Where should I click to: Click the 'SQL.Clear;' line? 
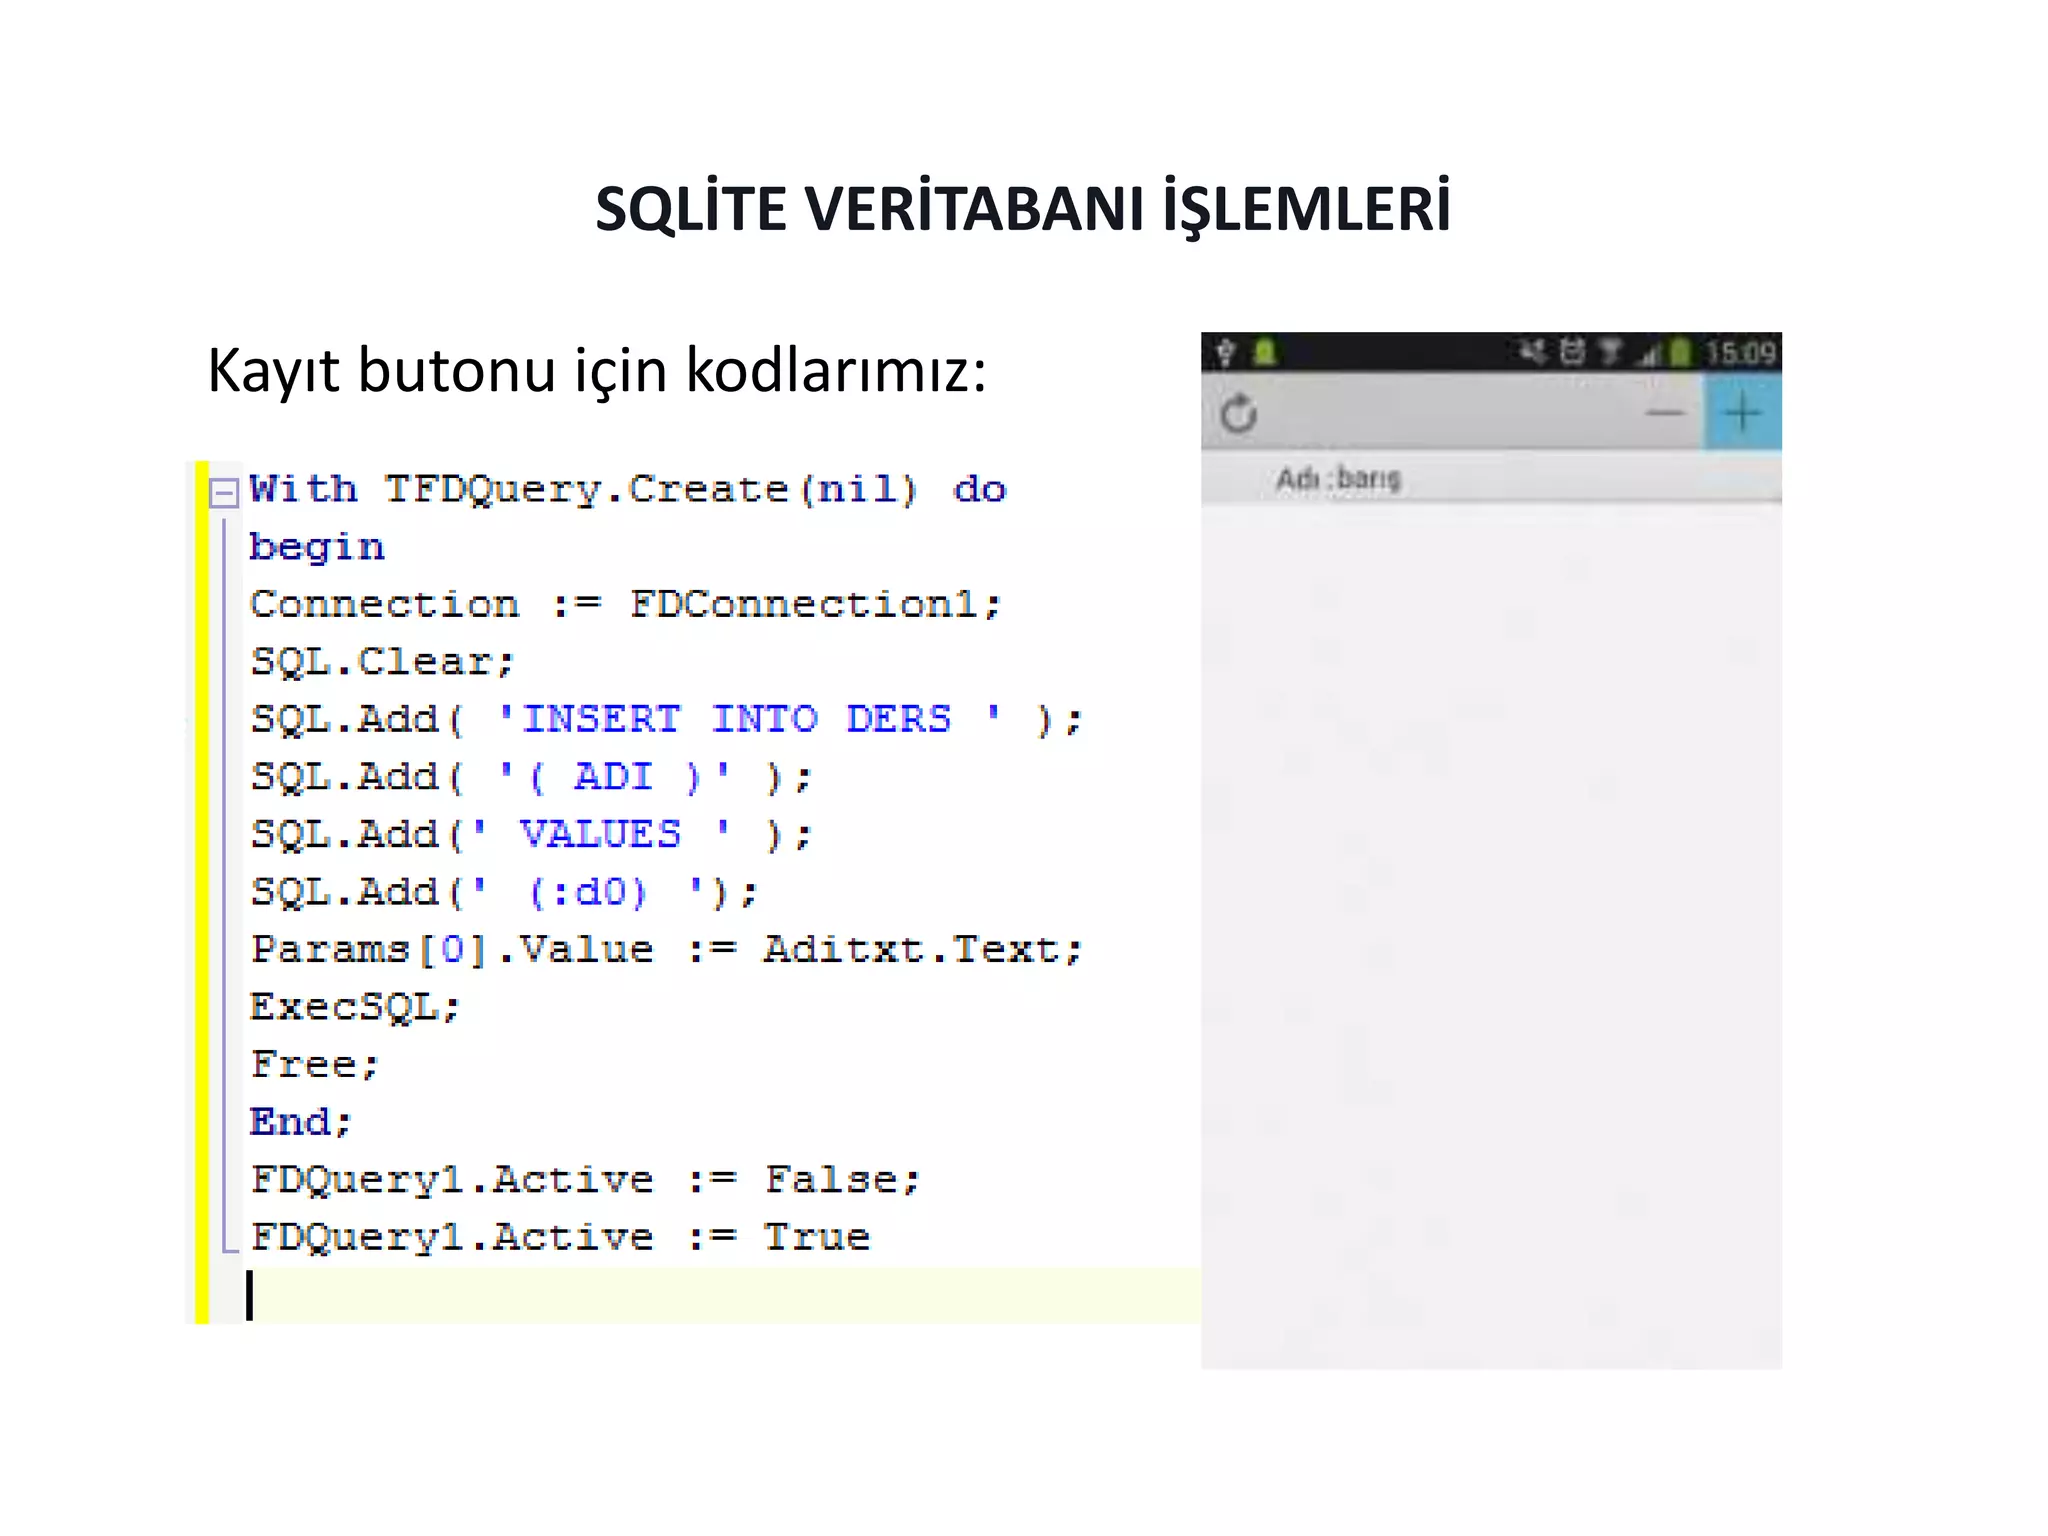click(x=382, y=662)
